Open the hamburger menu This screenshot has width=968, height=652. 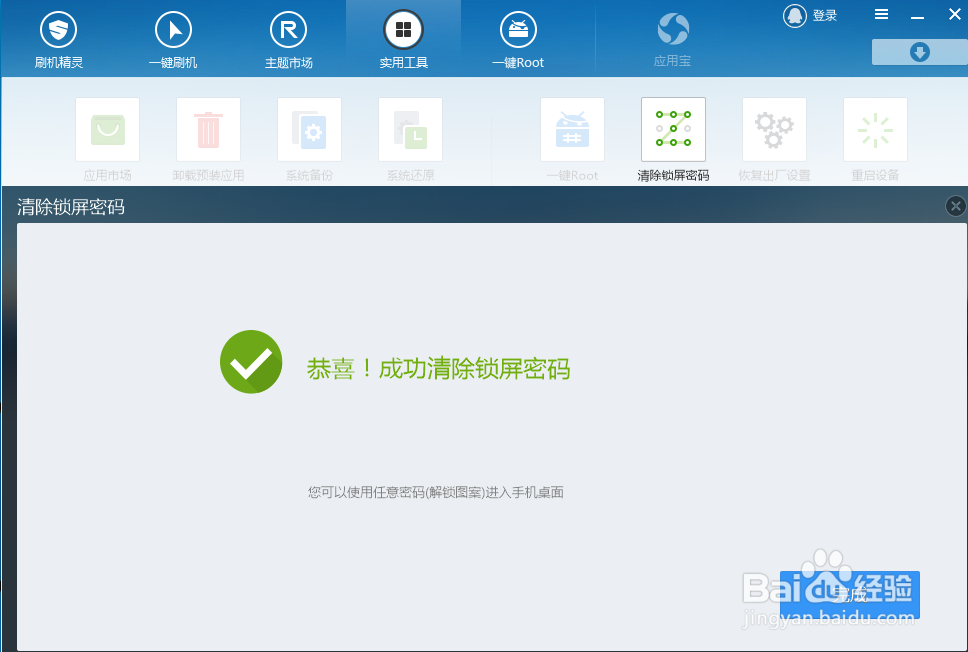[881, 15]
